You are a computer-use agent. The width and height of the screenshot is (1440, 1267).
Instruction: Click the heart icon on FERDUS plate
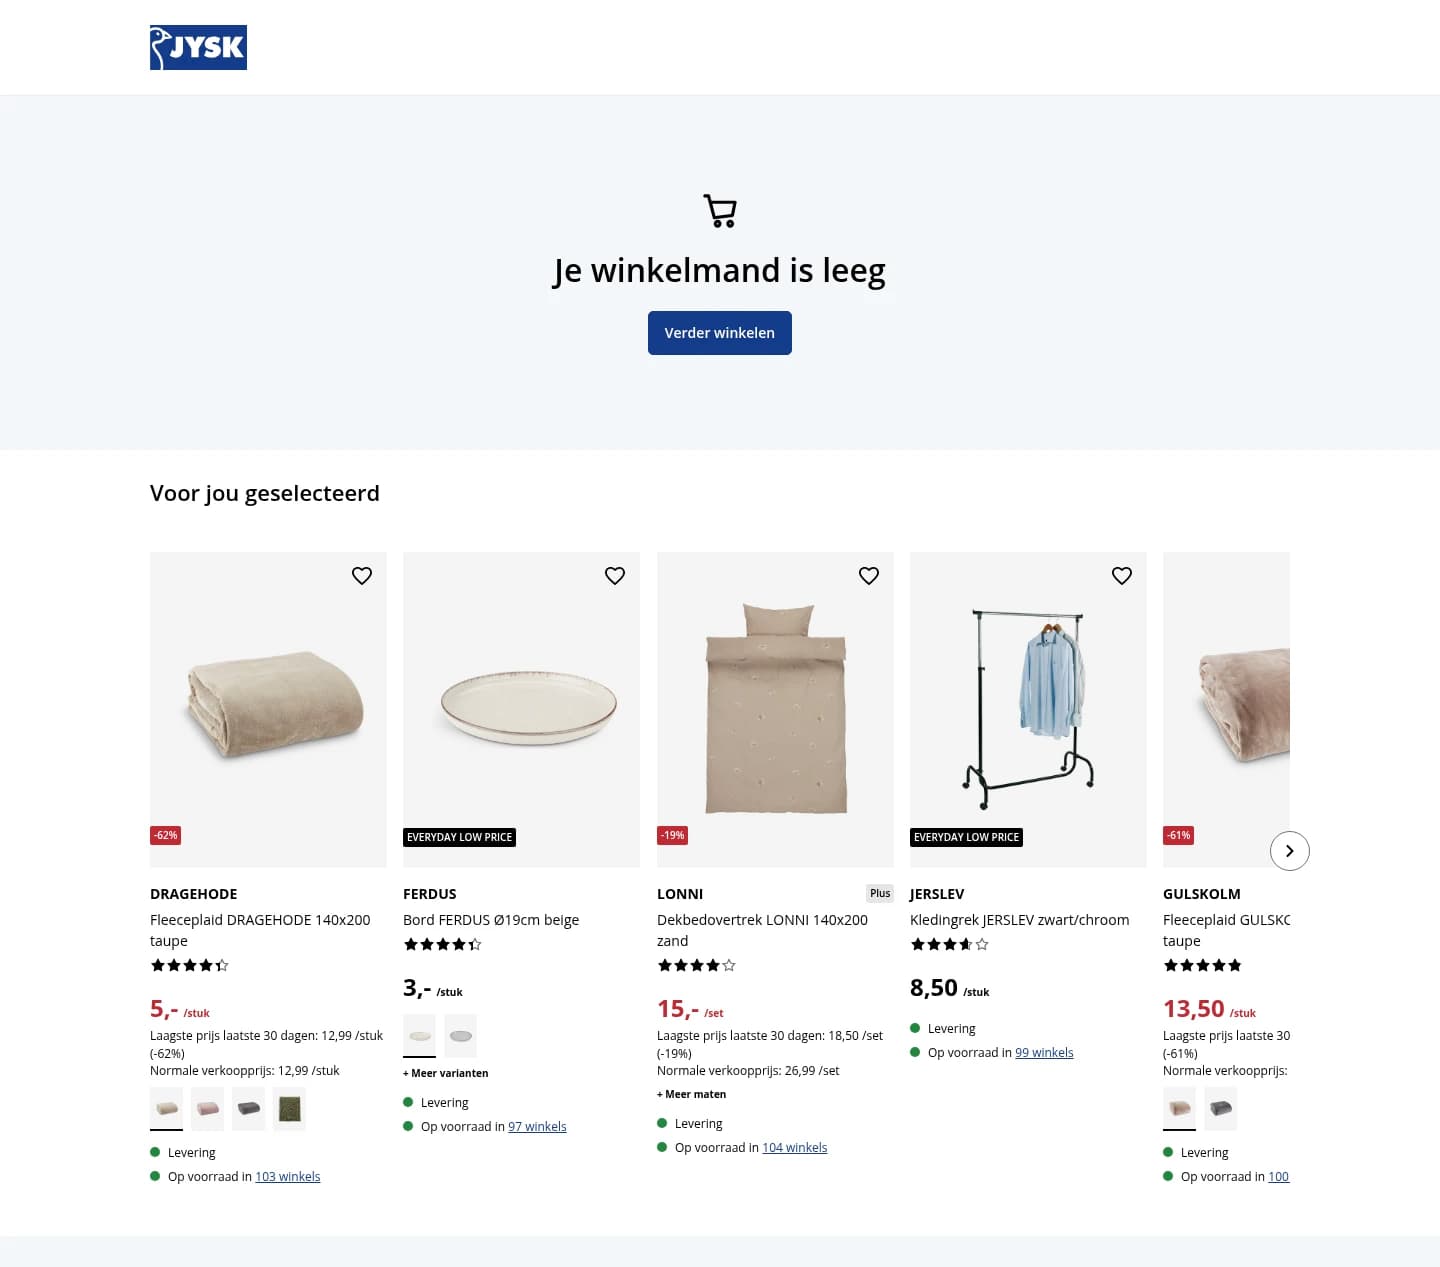[614, 575]
